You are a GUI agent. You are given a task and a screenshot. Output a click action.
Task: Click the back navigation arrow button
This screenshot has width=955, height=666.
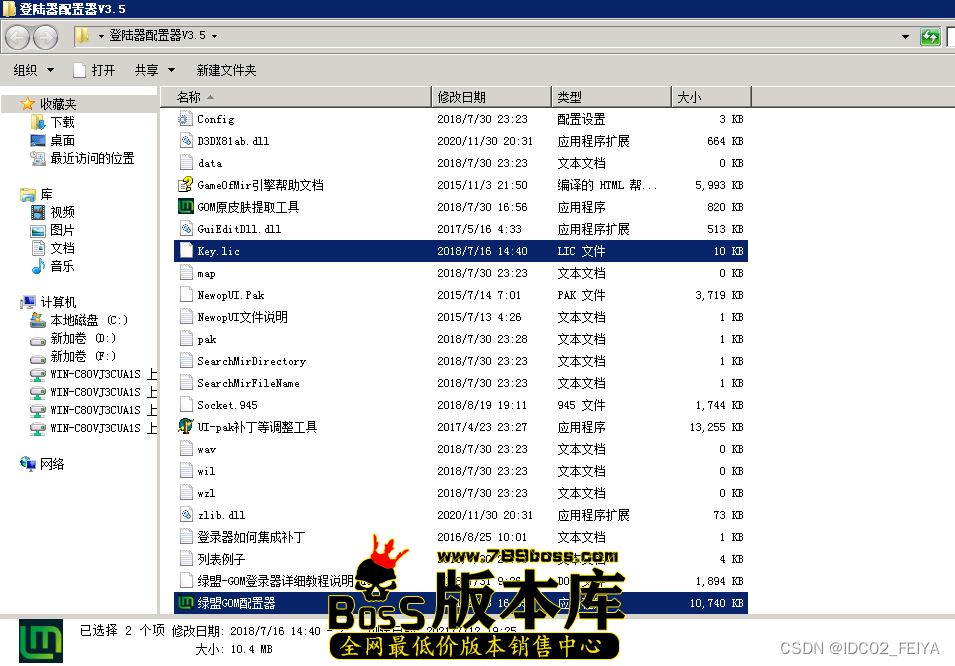pos(18,37)
